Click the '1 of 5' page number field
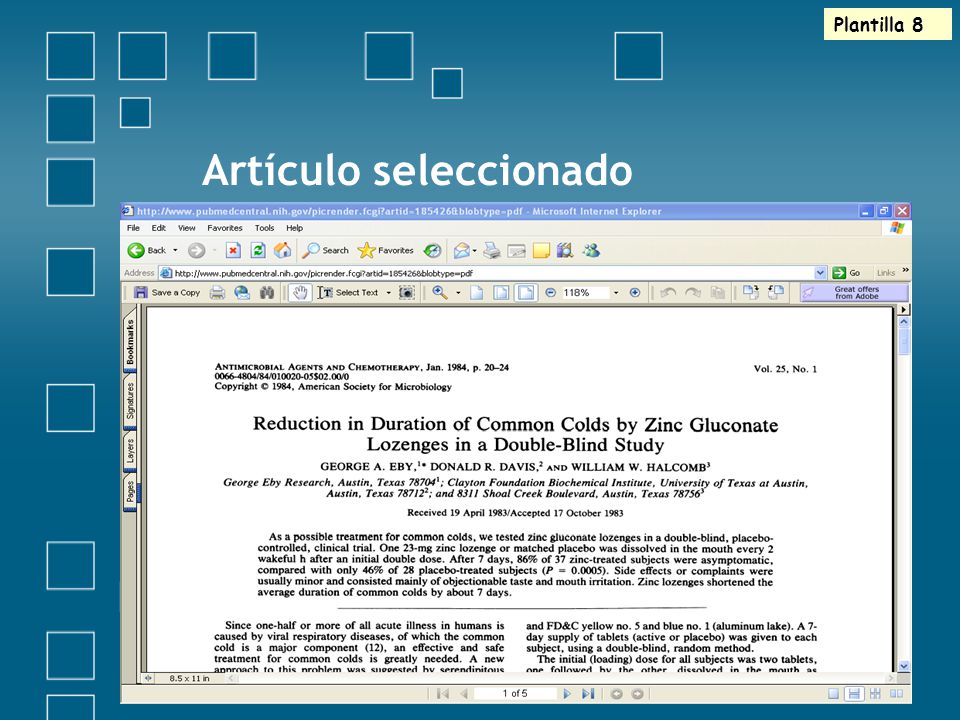This screenshot has width=960, height=720. [516, 694]
